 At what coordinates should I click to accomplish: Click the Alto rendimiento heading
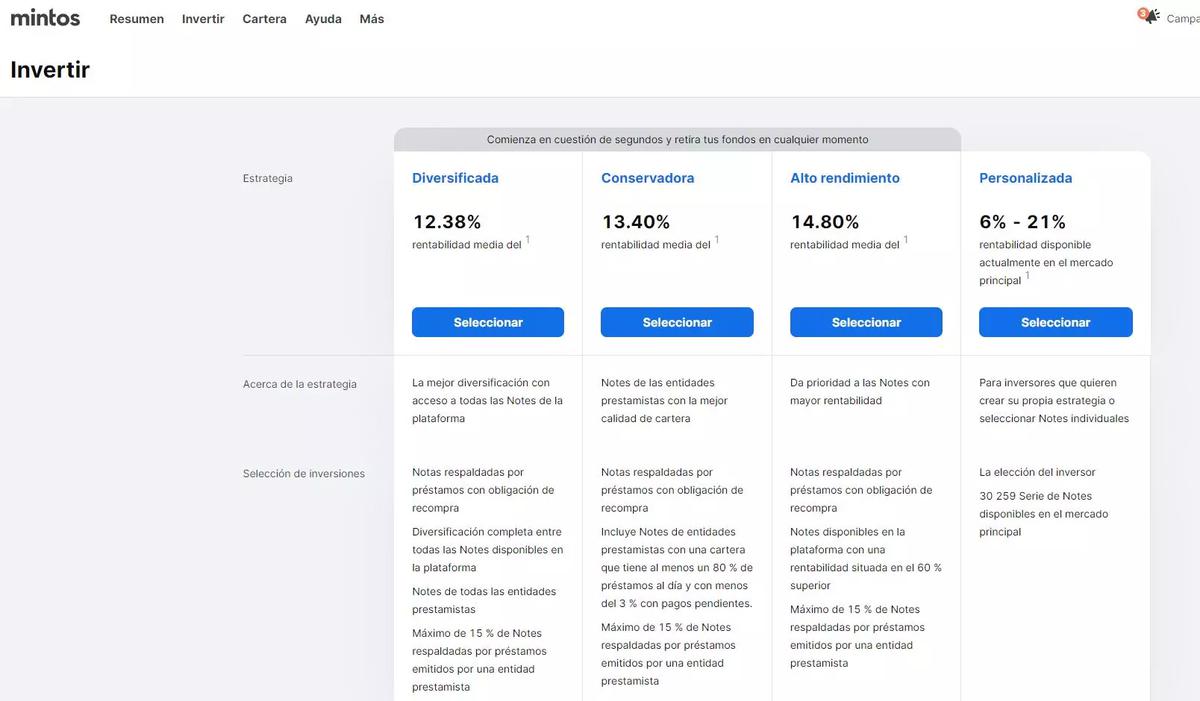(846, 177)
